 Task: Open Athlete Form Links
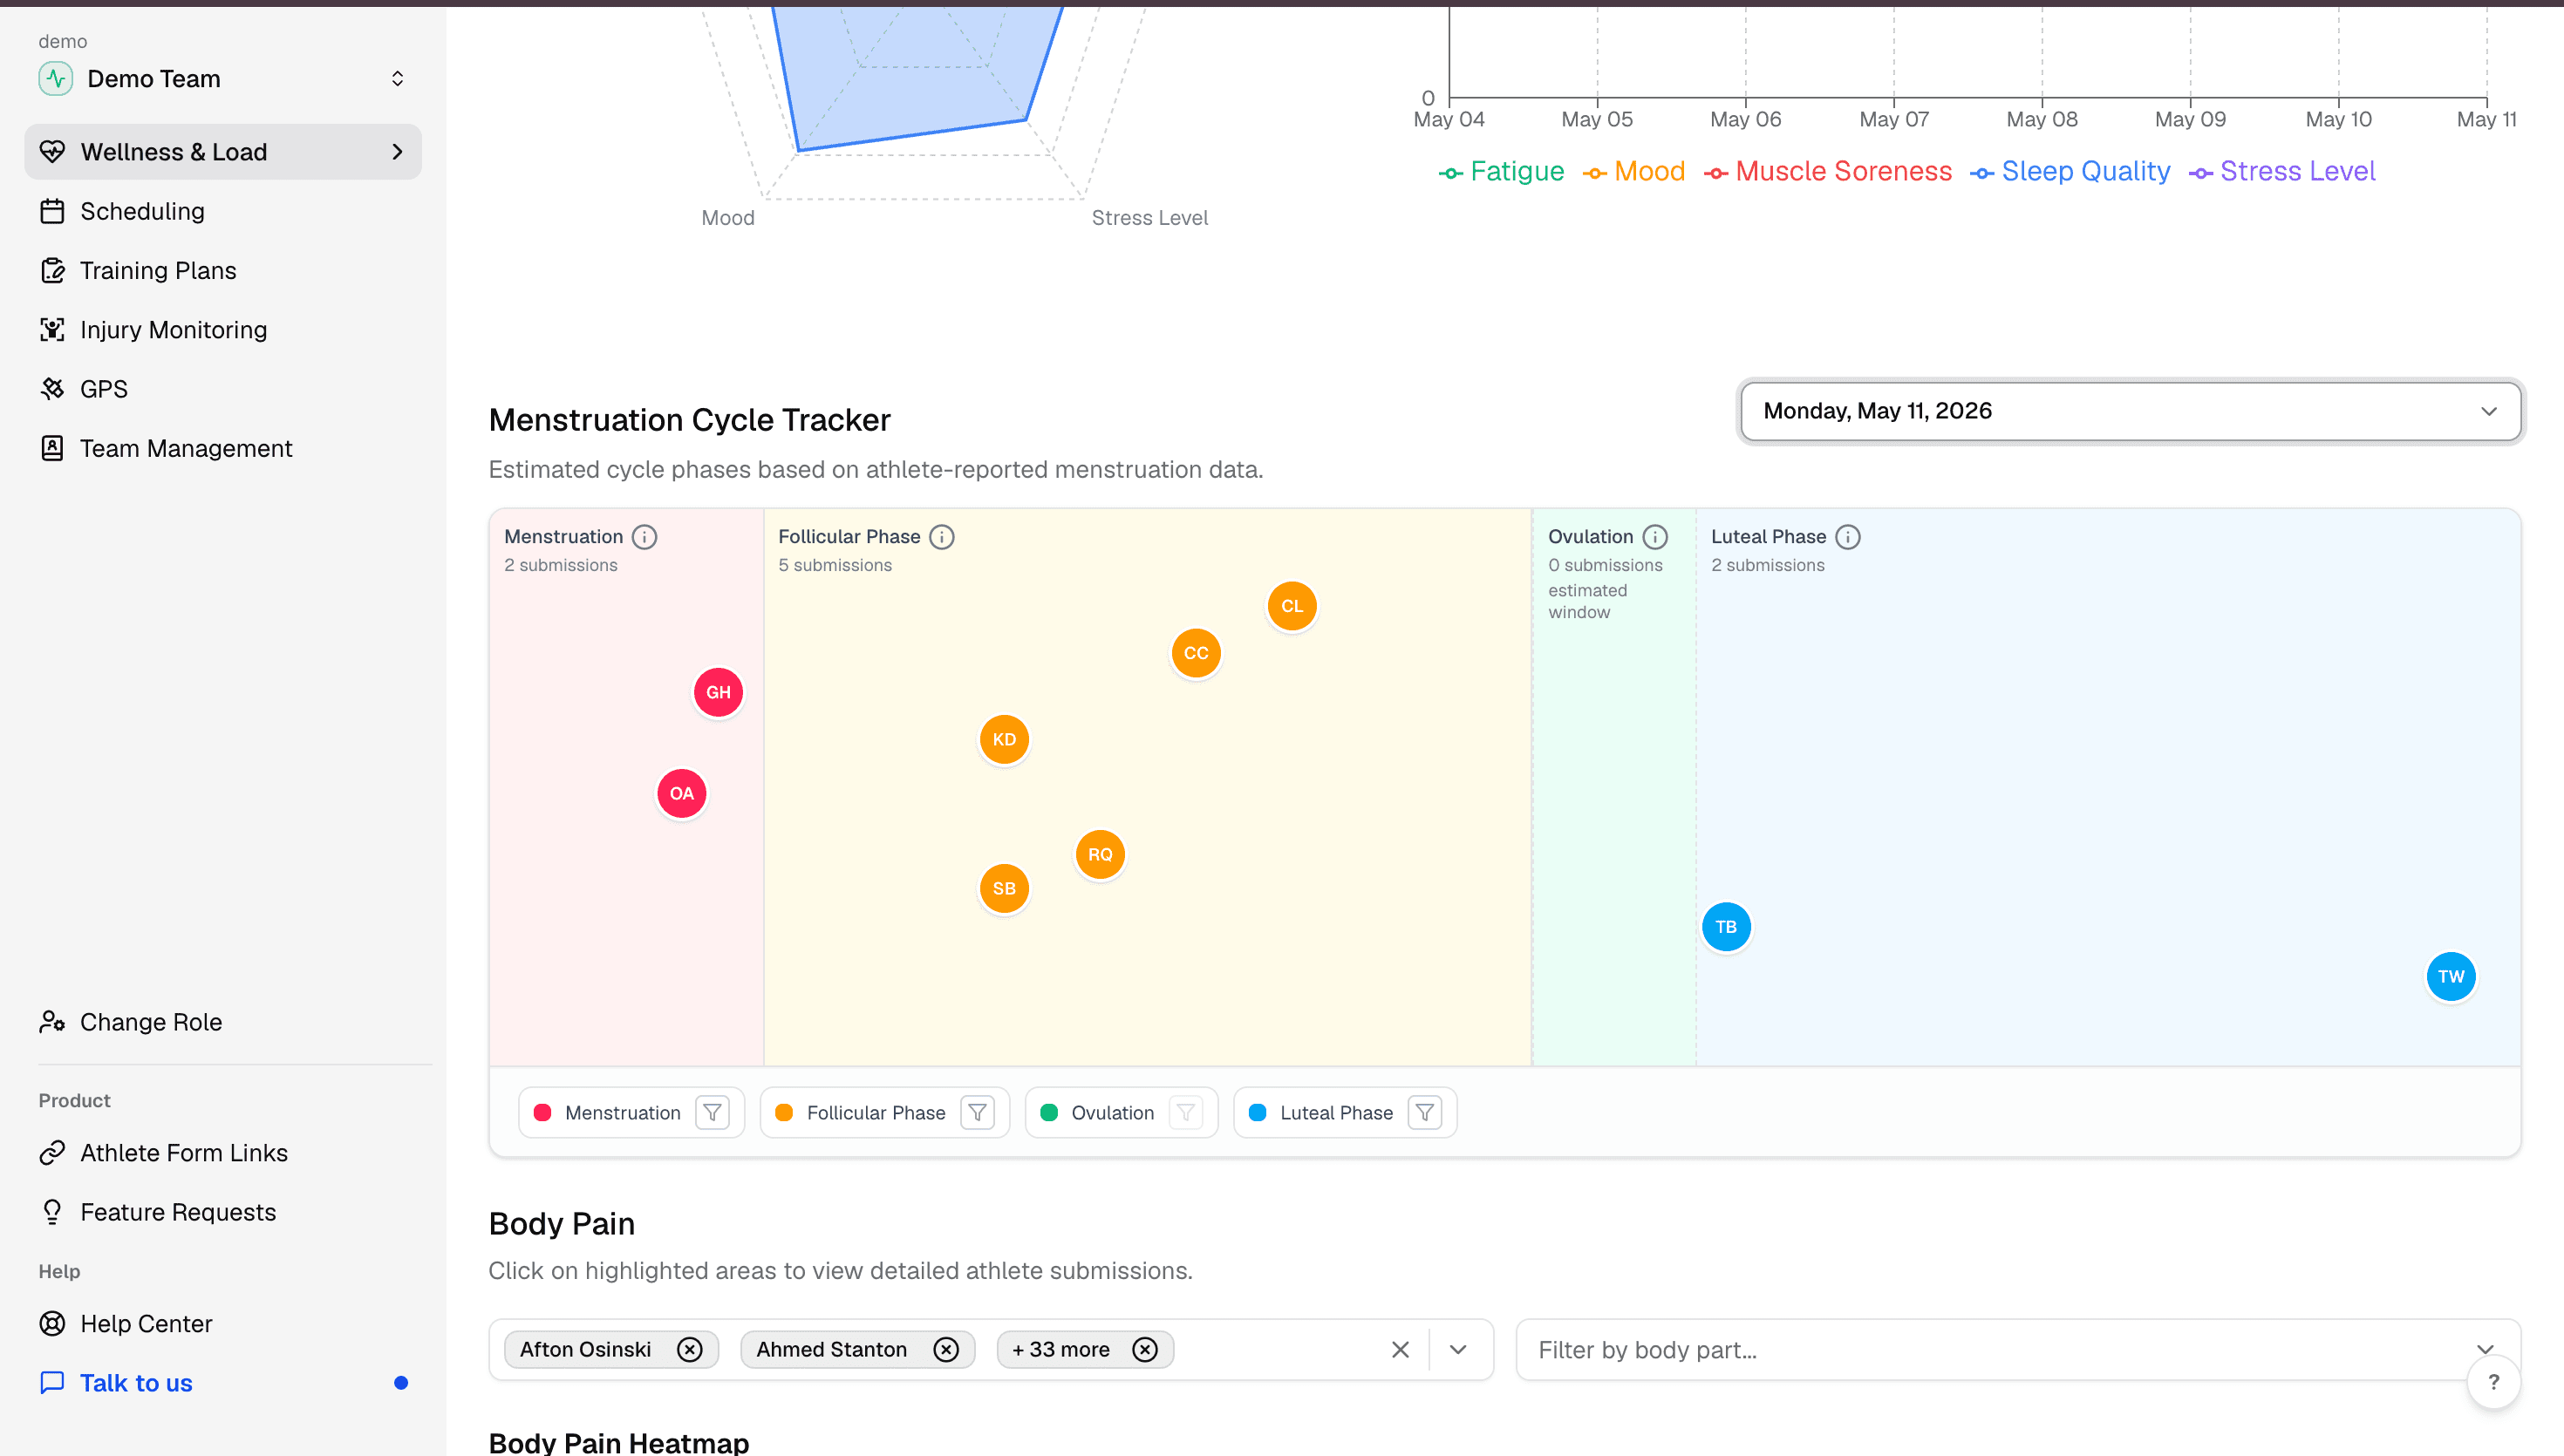(223, 1153)
